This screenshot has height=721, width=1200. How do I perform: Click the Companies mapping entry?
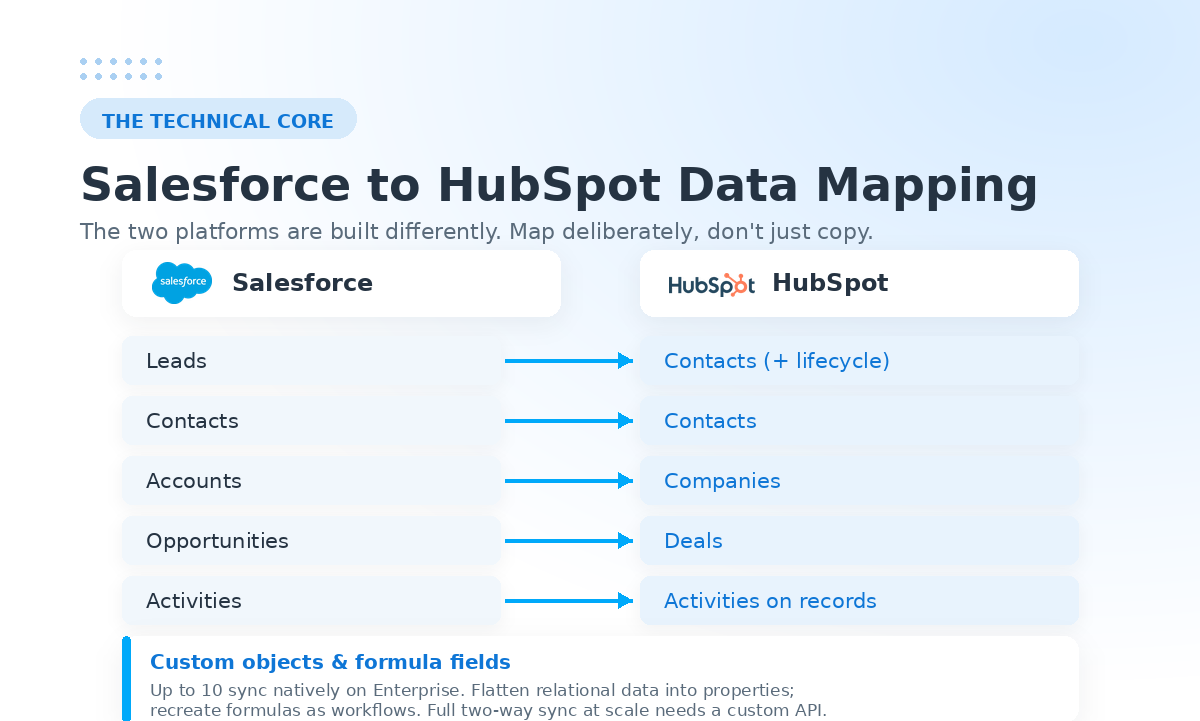[x=859, y=481]
